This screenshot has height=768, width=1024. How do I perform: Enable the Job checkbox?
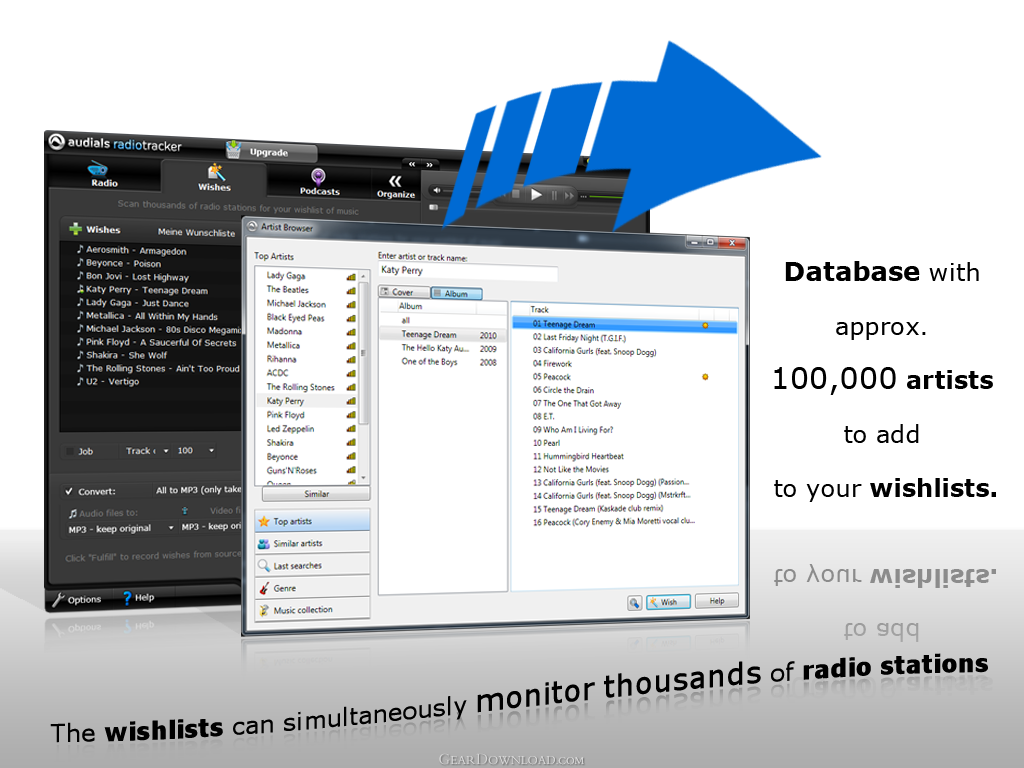[x=71, y=451]
